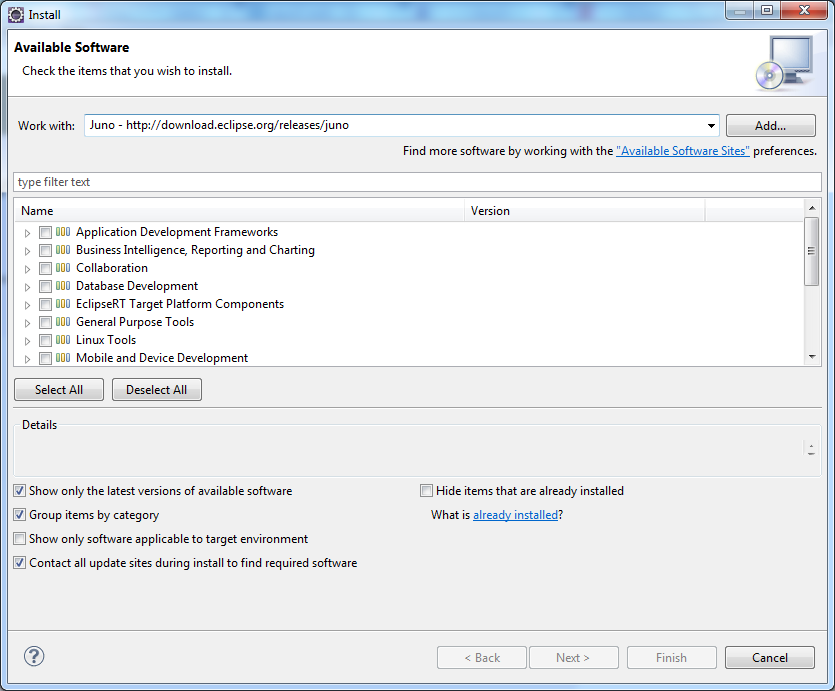The image size is (835, 691).
Task: Check the EclipseRT Target Platform Components checkbox
Action: coord(45,305)
